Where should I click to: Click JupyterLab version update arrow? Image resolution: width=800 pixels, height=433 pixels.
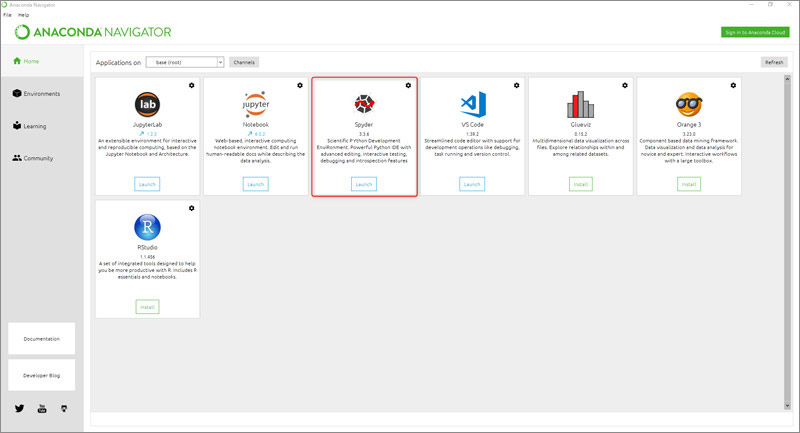[x=141, y=134]
